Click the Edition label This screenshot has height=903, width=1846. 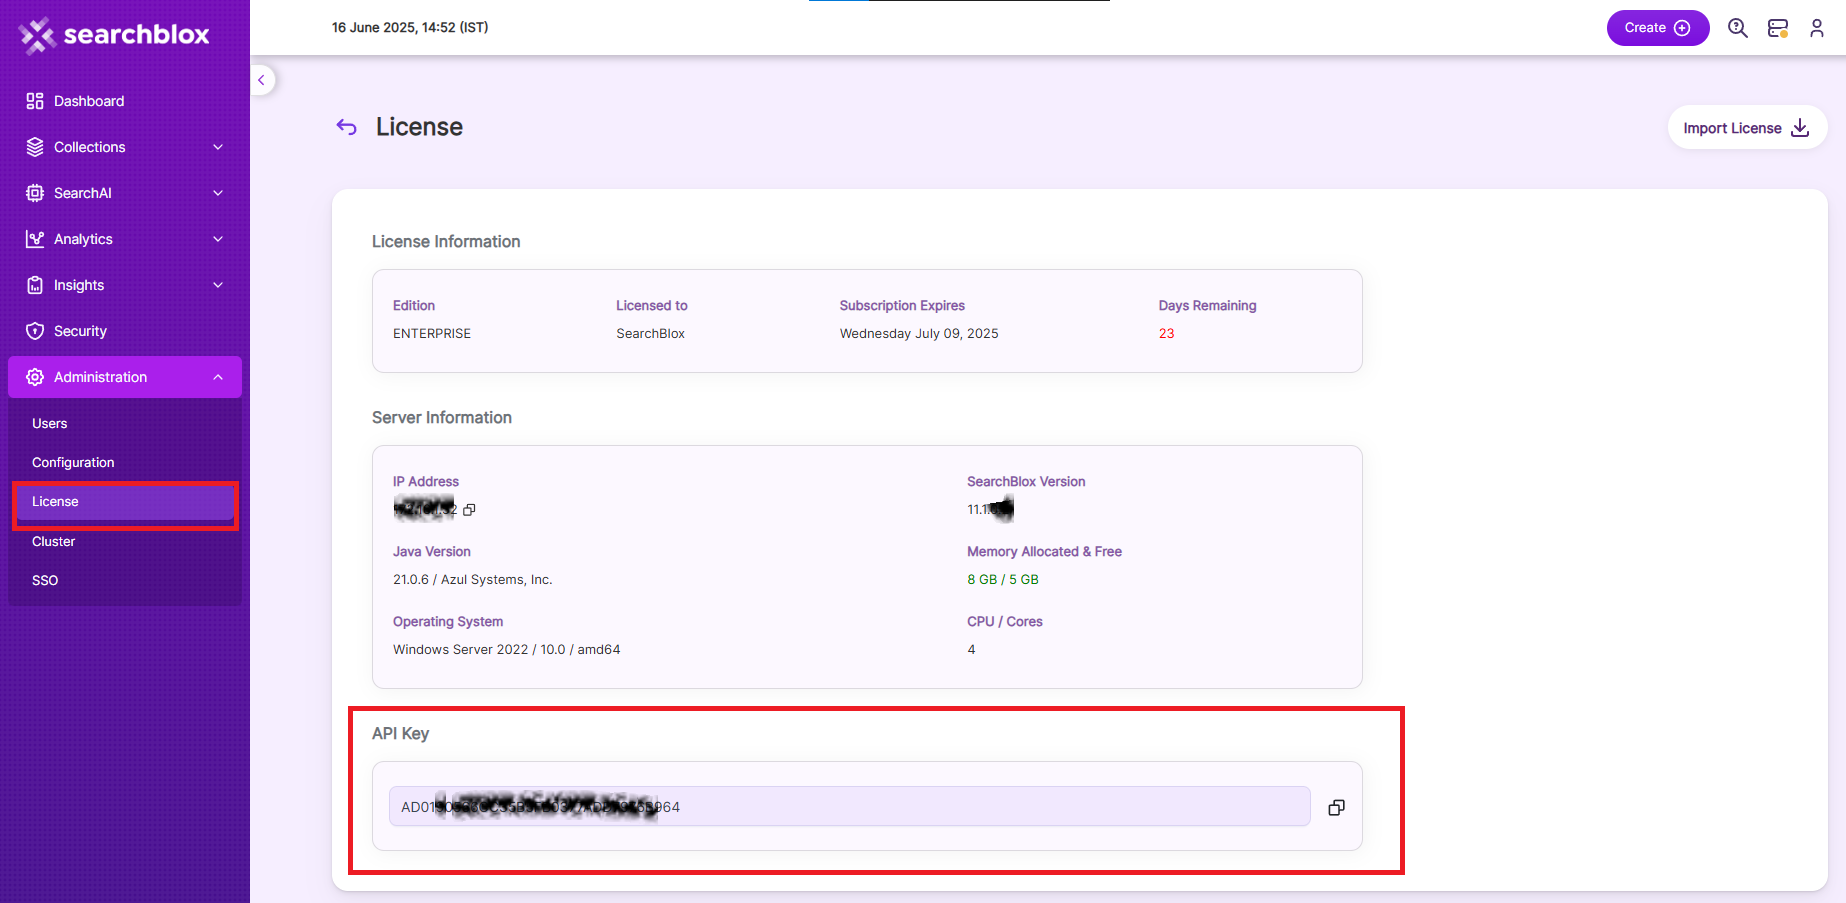414,306
